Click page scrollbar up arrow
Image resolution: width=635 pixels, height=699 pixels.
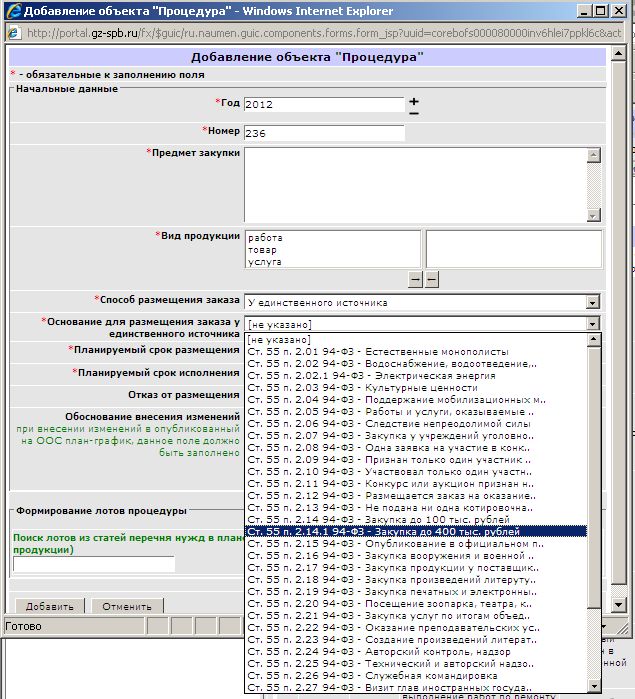click(x=619, y=54)
